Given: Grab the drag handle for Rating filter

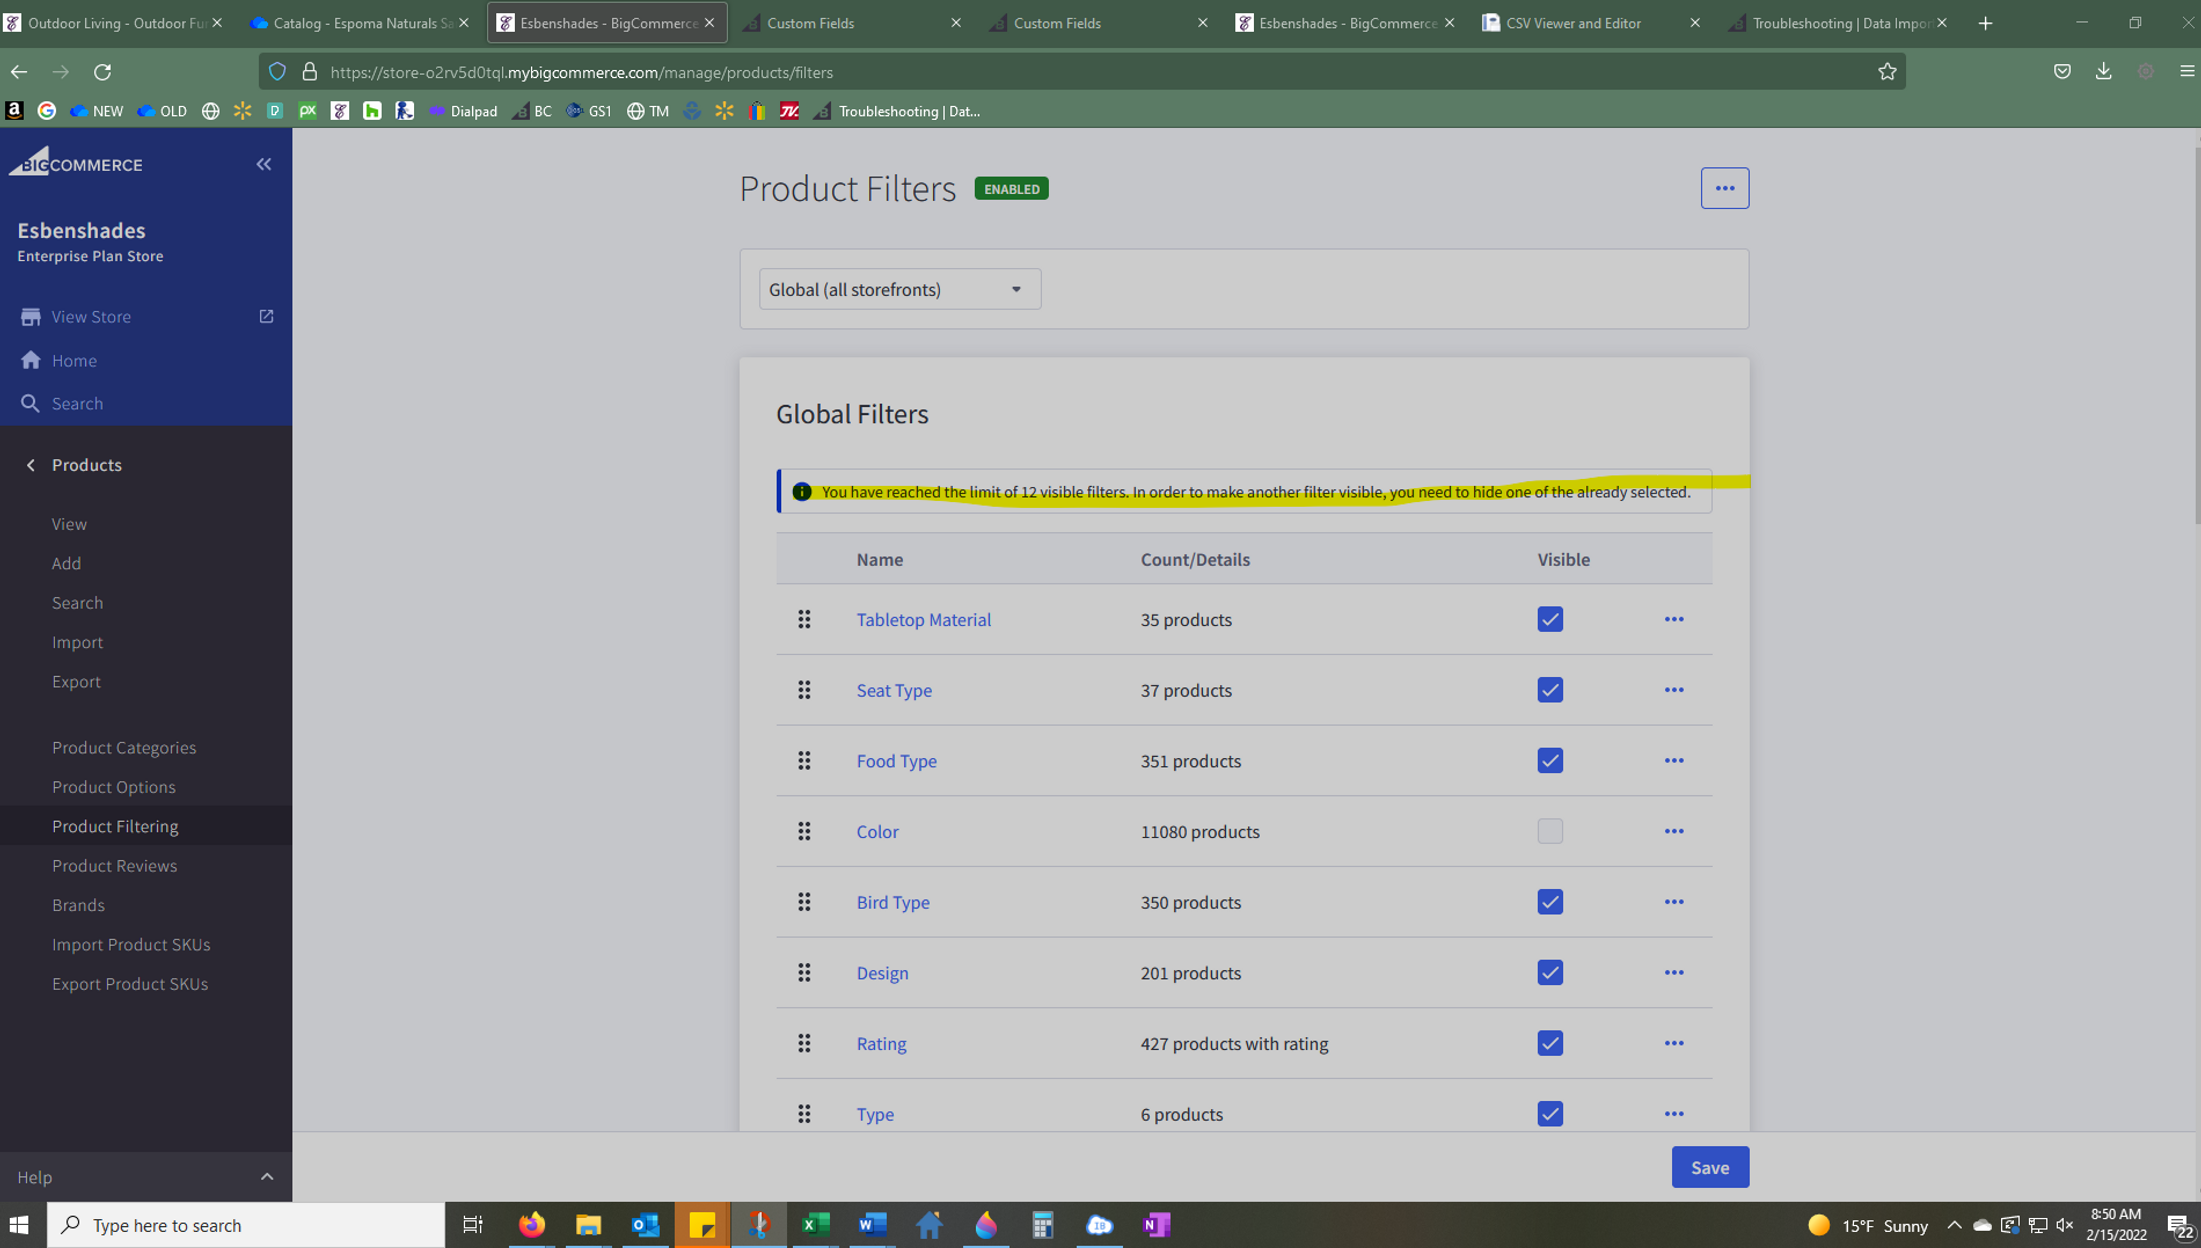Looking at the screenshot, I should pyautogui.click(x=804, y=1043).
